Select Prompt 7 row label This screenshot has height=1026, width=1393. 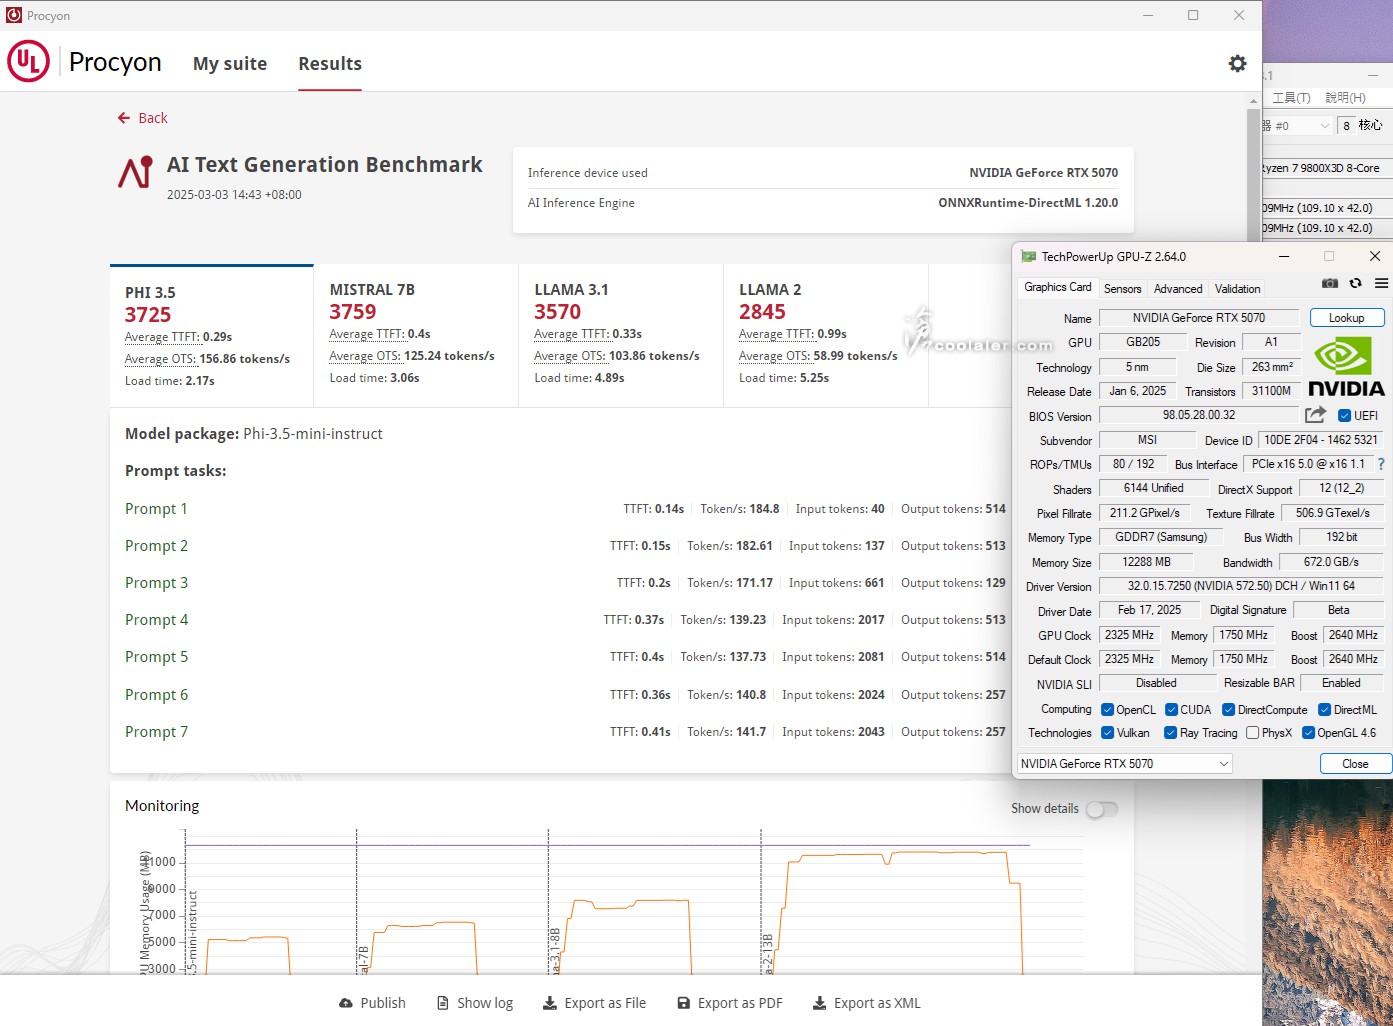pos(156,732)
